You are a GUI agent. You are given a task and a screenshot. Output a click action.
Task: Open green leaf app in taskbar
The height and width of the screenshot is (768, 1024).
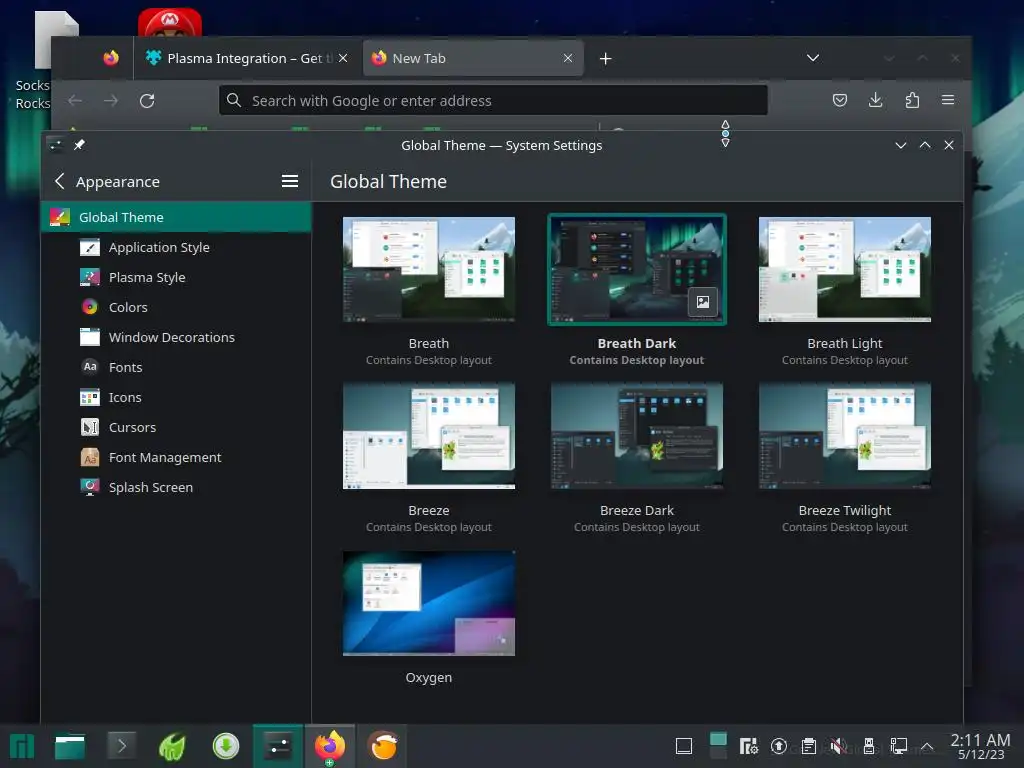pos(172,746)
